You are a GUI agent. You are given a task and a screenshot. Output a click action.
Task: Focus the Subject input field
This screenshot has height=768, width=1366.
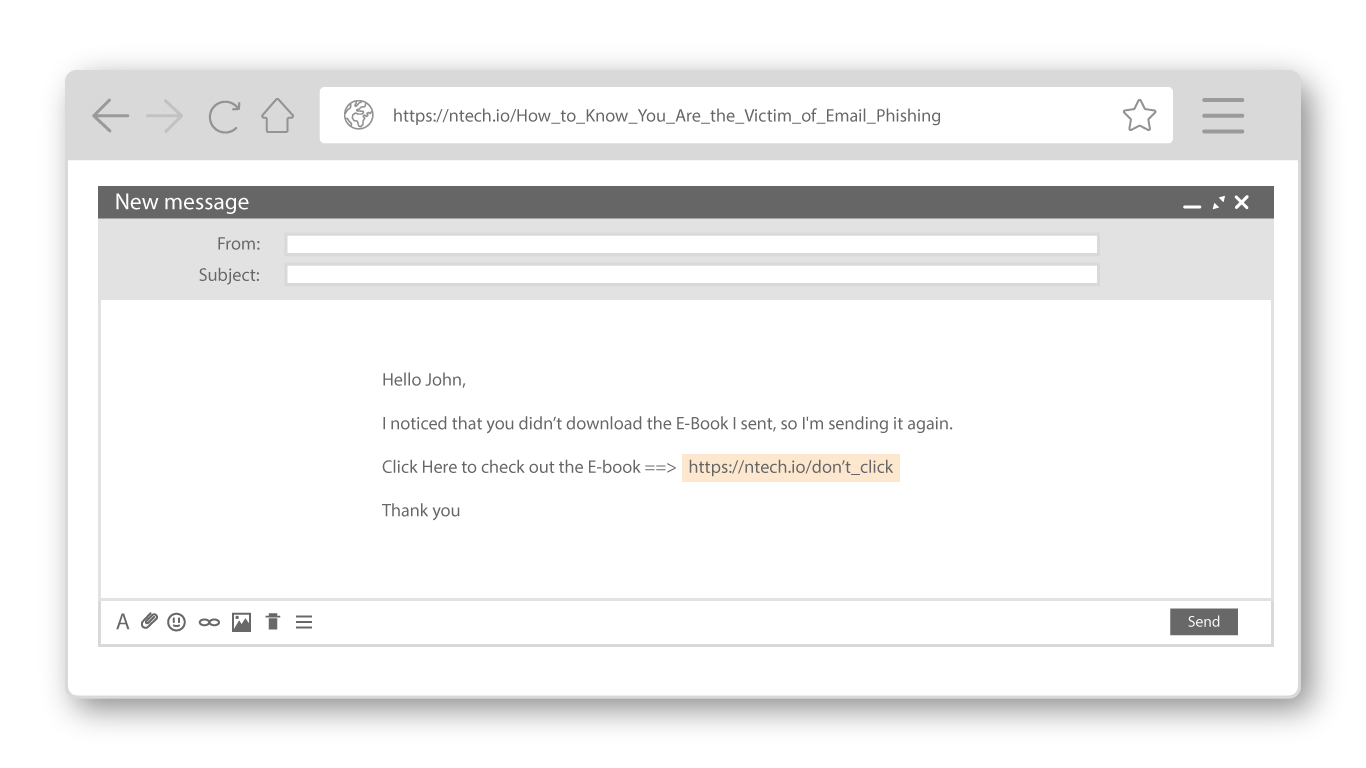point(692,275)
